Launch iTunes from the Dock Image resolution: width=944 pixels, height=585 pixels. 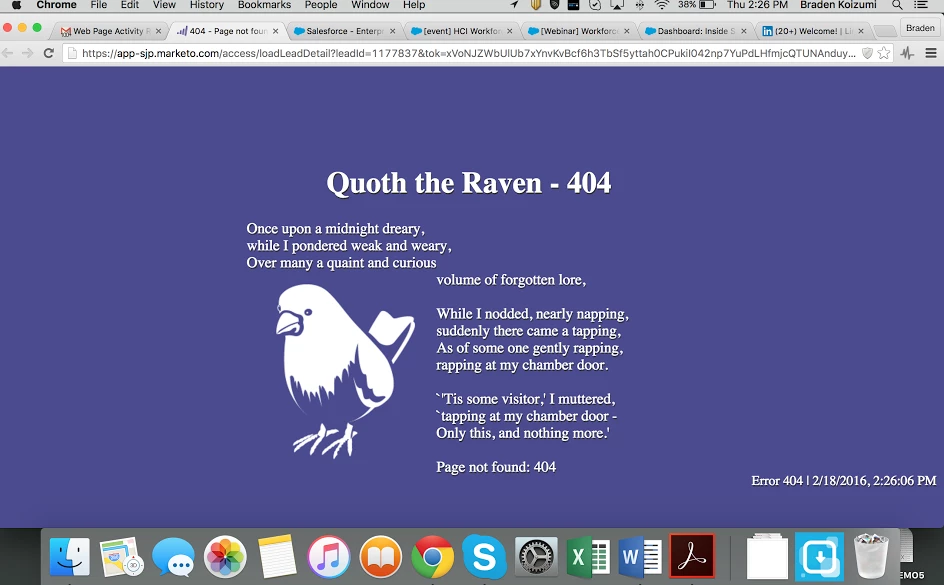click(x=329, y=557)
